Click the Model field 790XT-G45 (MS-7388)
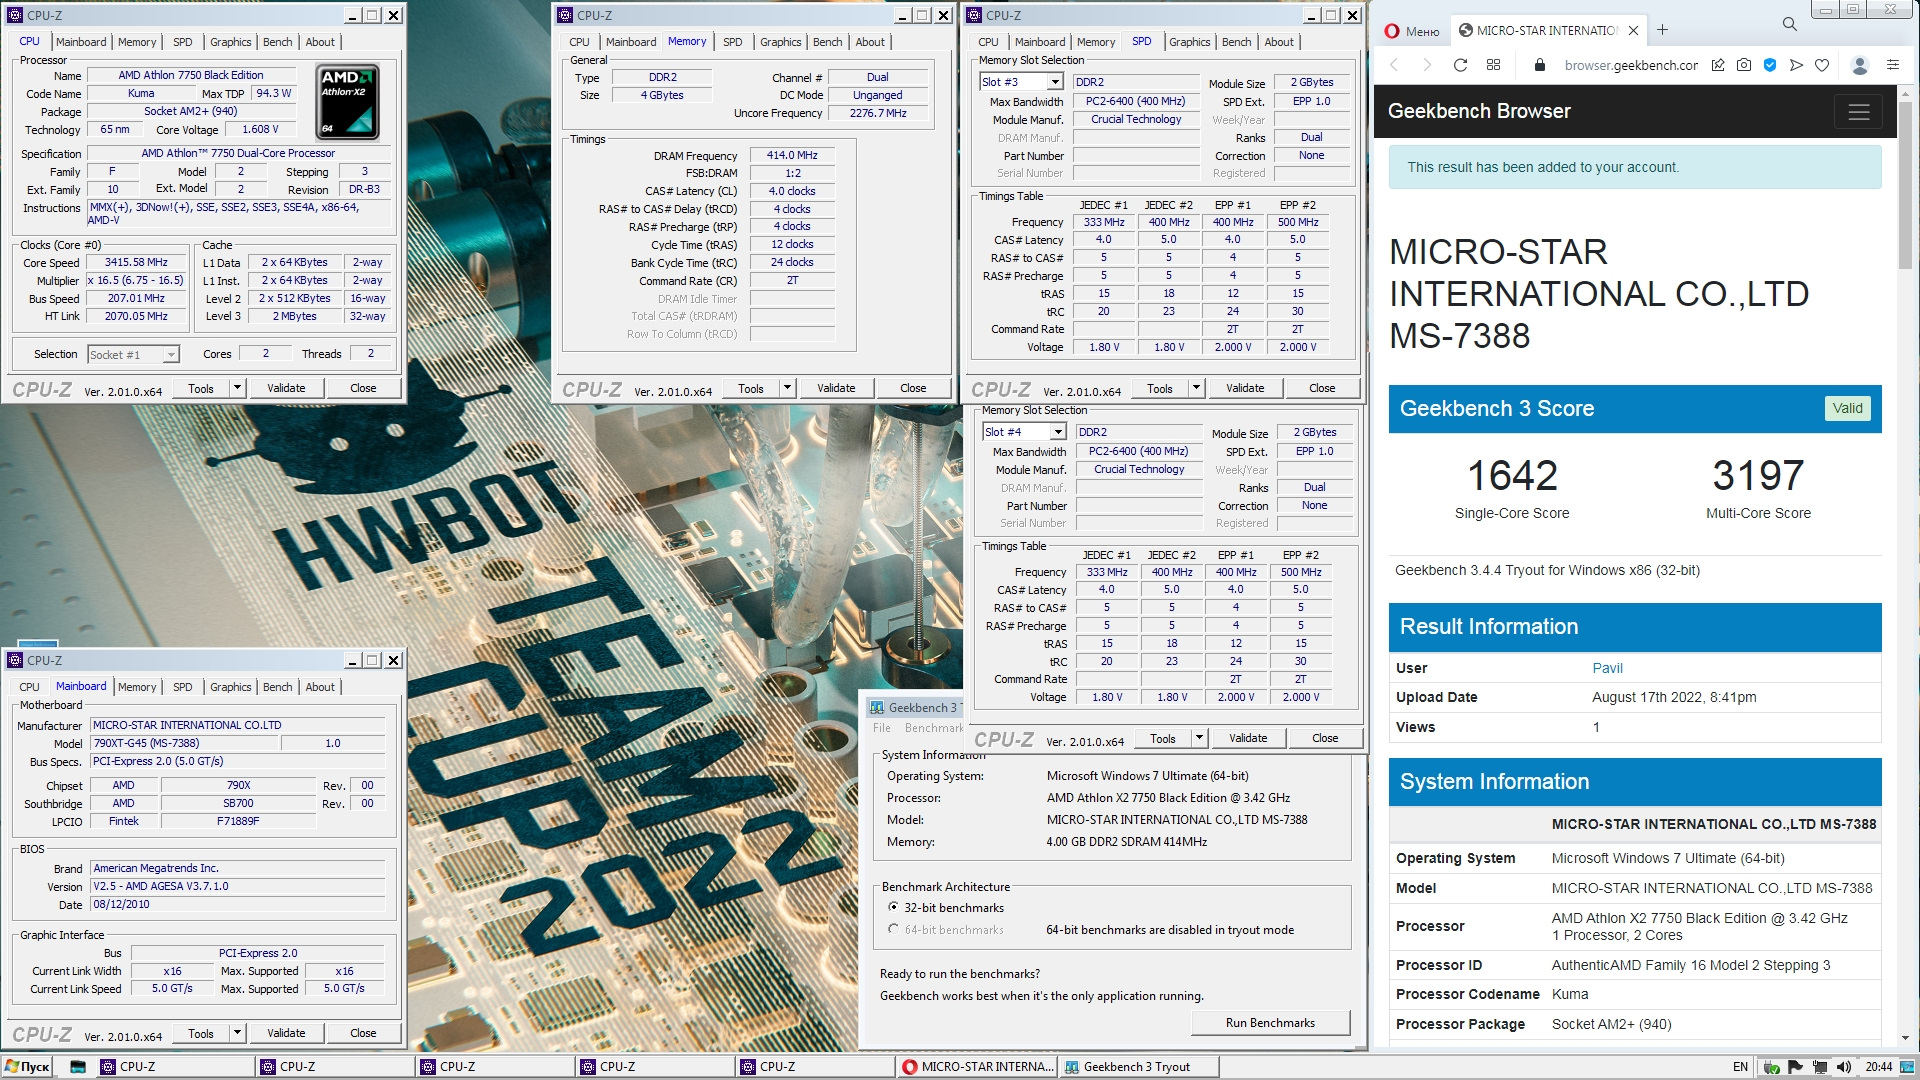Screen dimensions: 1920x1080 (x=184, y=743)
